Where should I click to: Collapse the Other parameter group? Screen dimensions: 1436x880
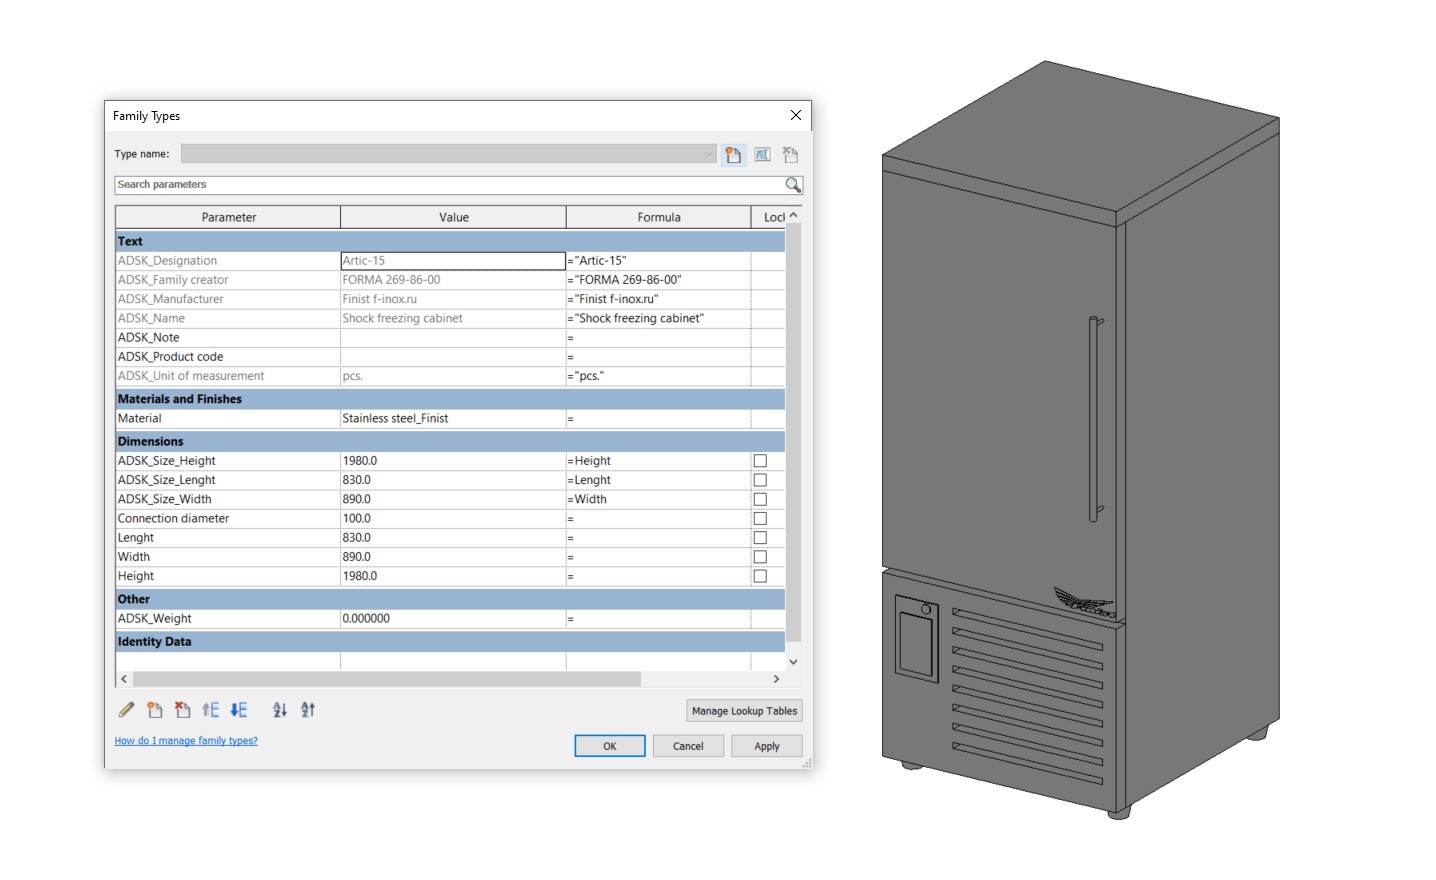(x=450, y=599)
